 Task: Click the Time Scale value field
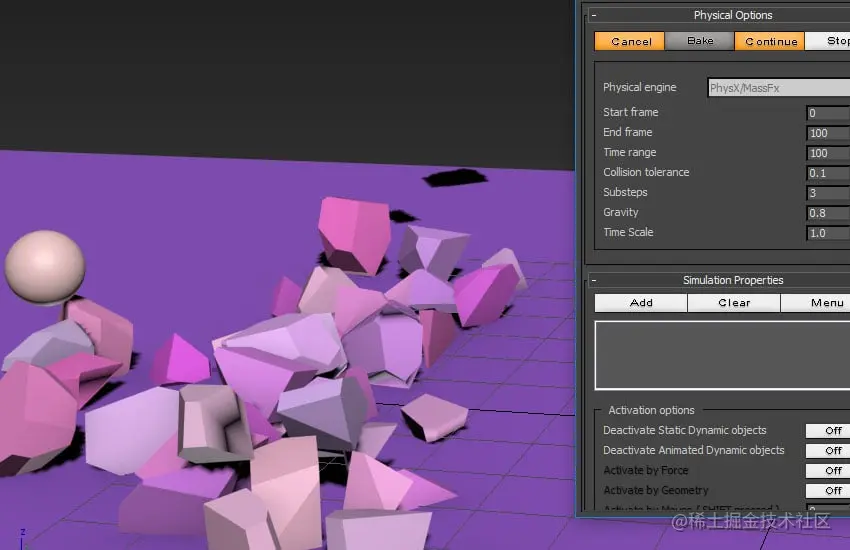pyautogui.click(x=828, y=233)
